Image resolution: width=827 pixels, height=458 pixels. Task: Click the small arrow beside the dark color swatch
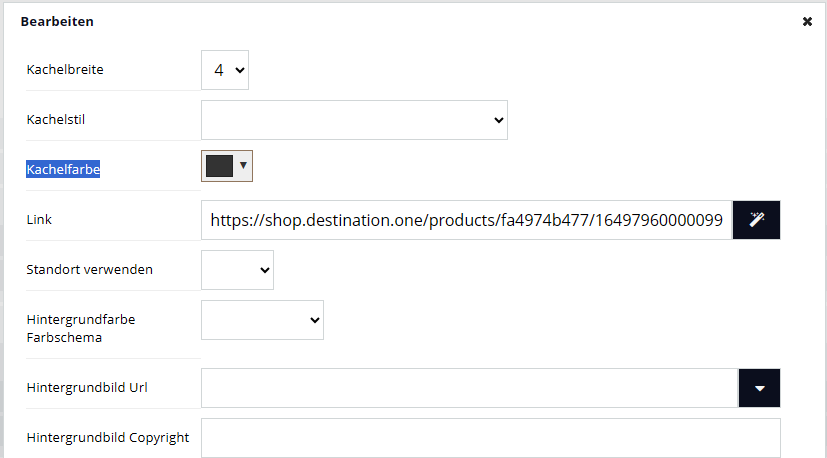coord(243,166)
